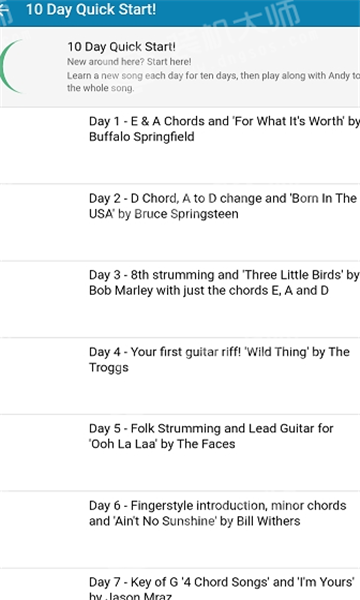
Task: Open the Day 1 E & A Chords lesson
Action: coord(180,145)
